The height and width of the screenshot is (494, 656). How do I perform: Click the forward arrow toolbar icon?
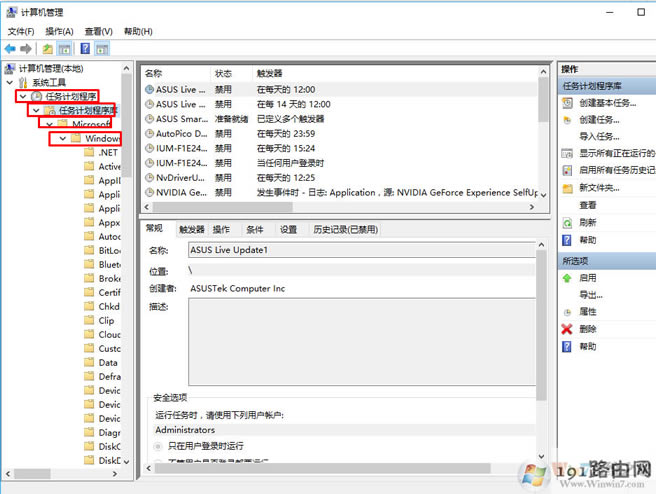pos(26,48)
